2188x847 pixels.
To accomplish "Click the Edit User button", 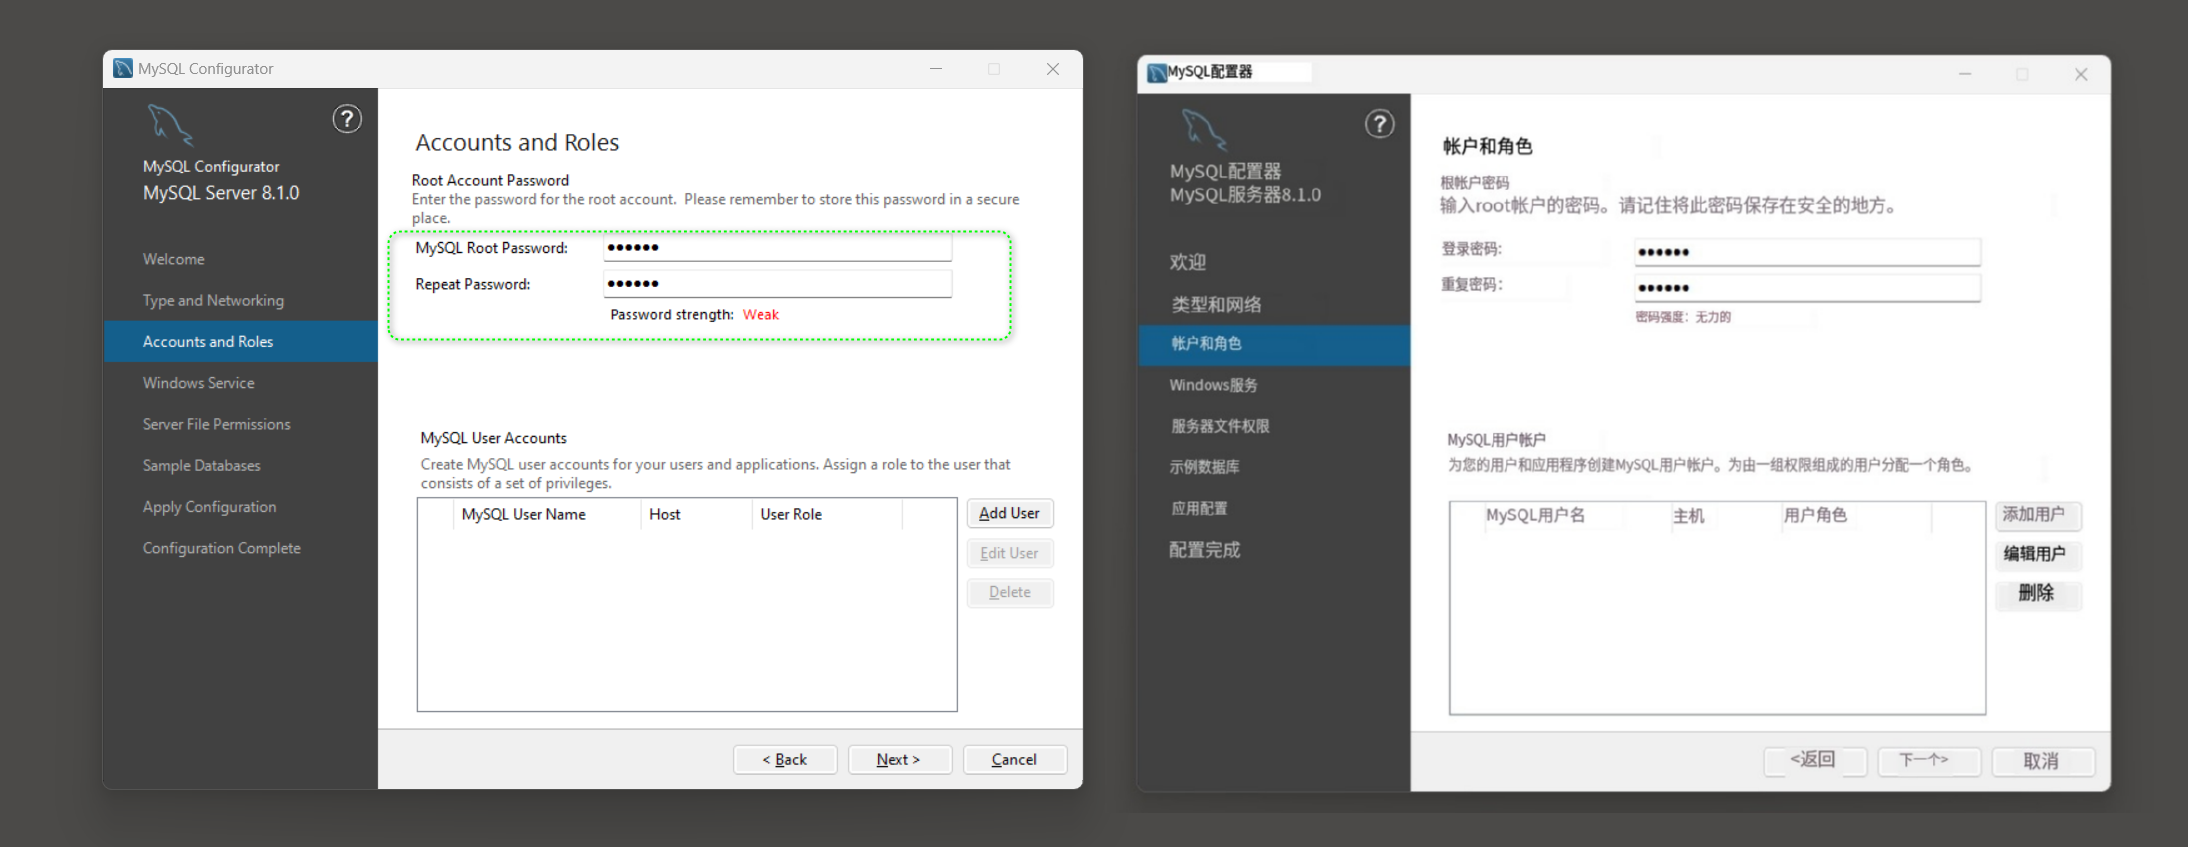I will [1010, 553].
